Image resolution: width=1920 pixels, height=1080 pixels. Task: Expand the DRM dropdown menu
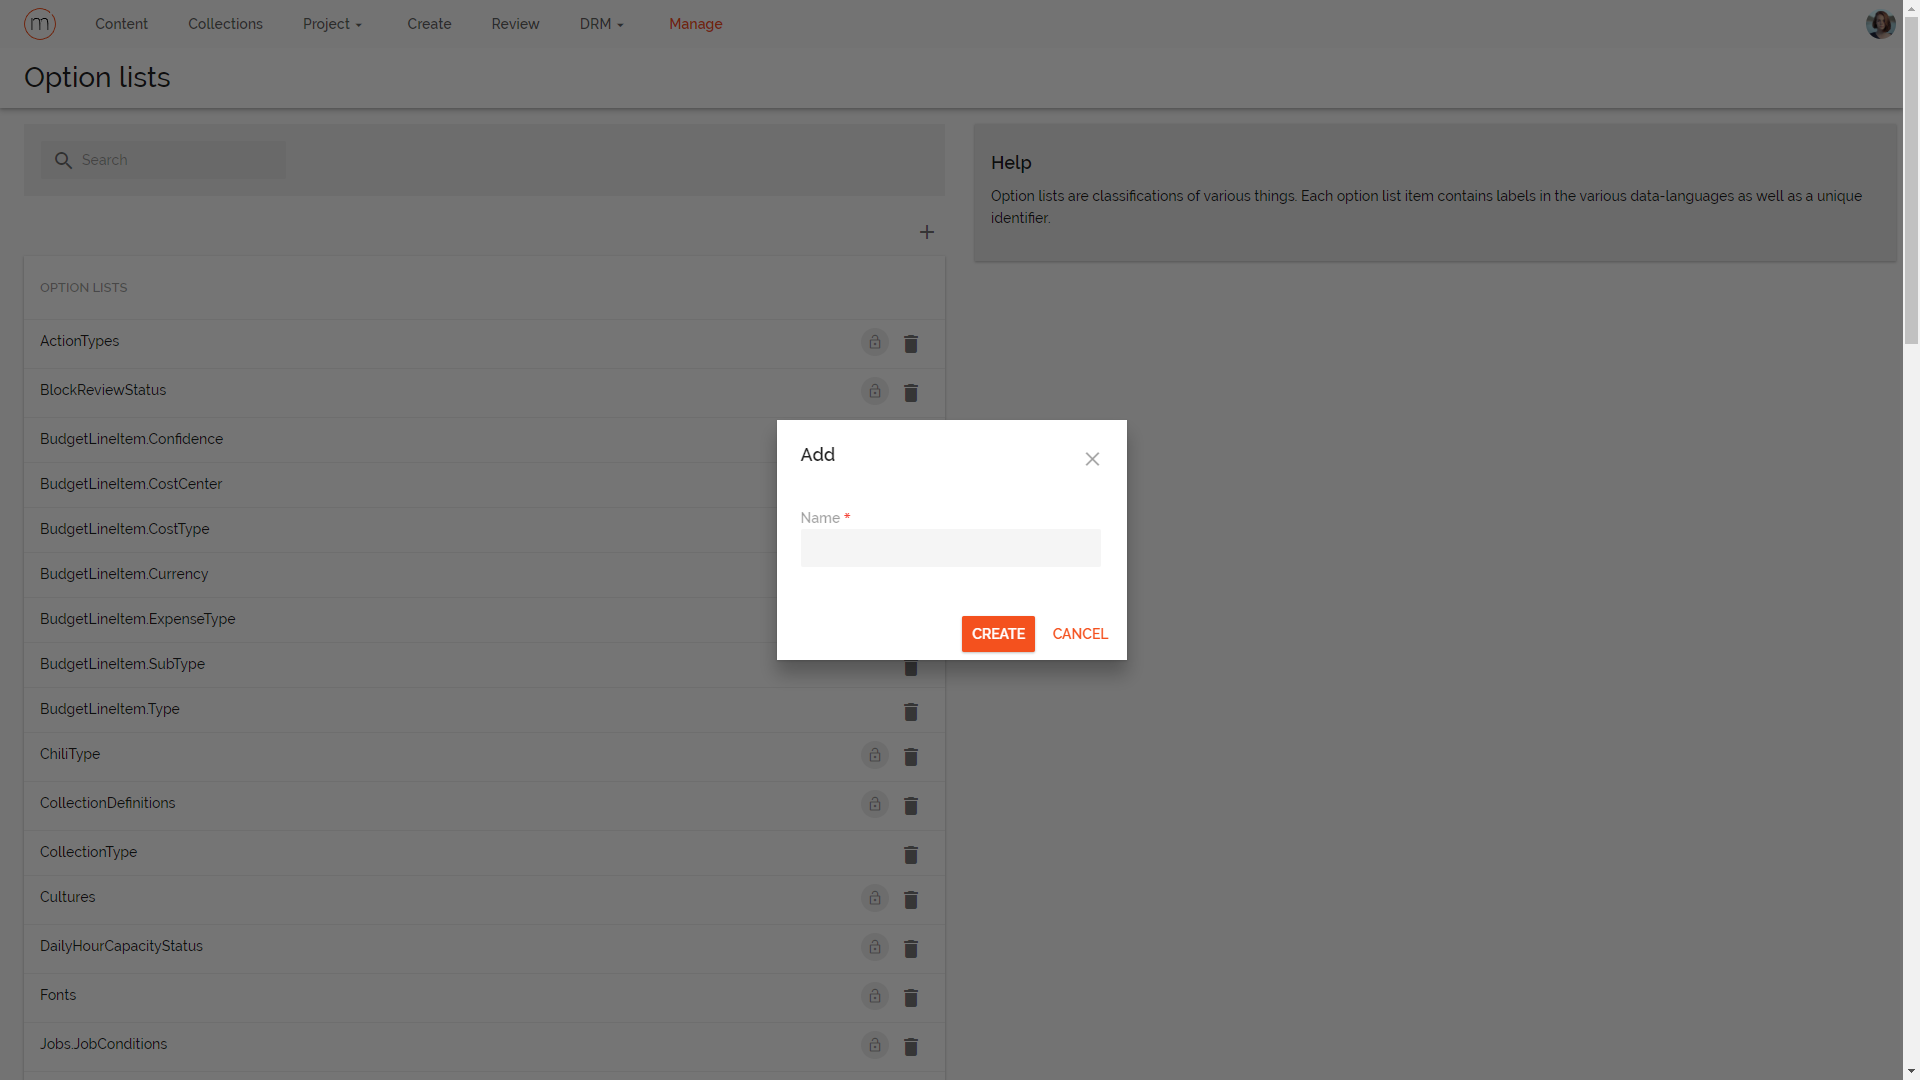coord(601,24)
